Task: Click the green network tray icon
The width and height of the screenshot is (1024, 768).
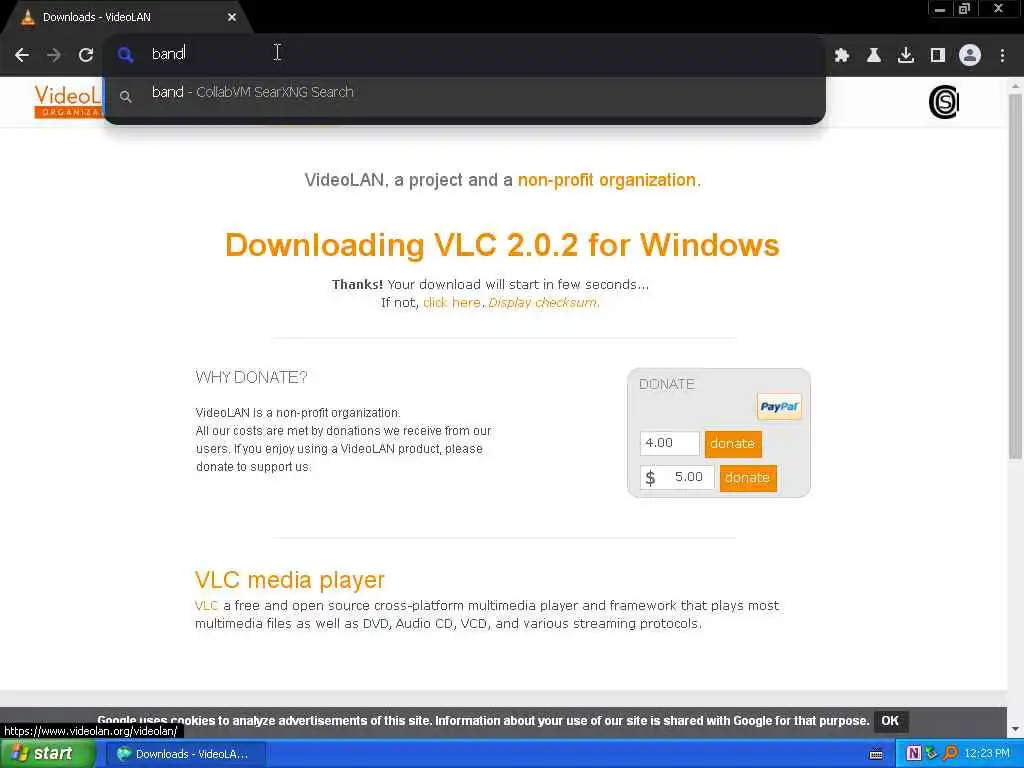Action: pos(932,754)
